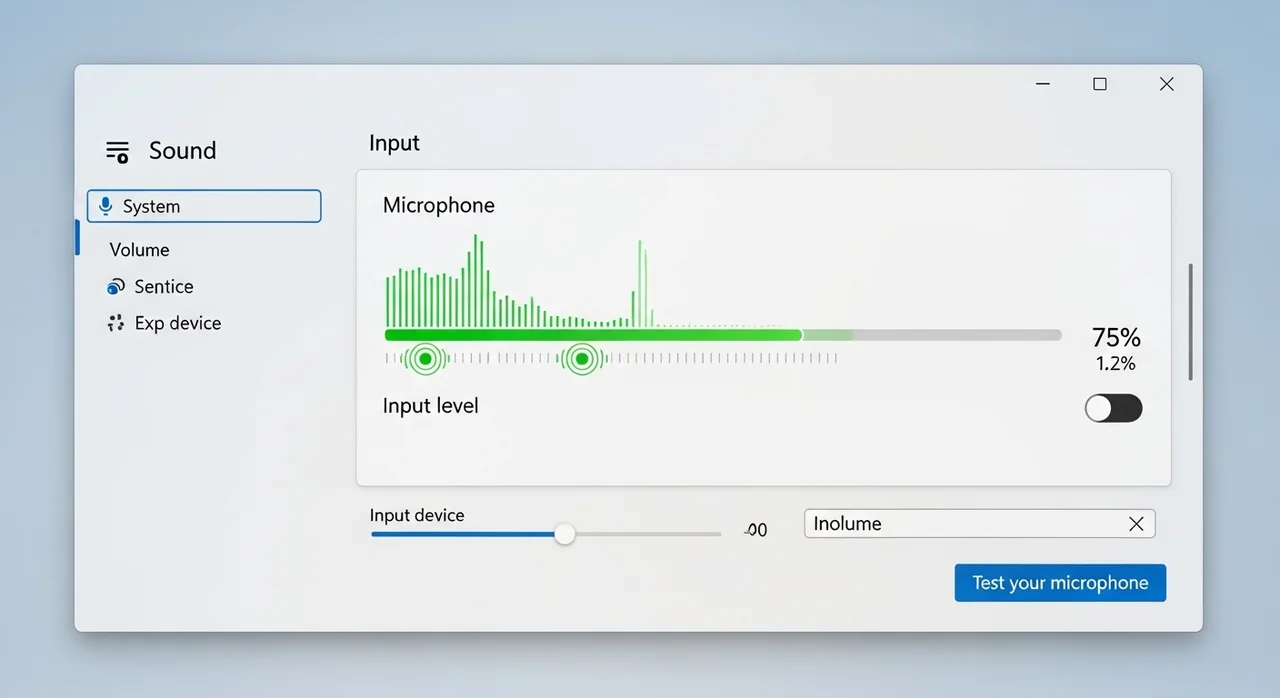
Task: Click the microphone icon in System item
Action: tap(105, 206)
